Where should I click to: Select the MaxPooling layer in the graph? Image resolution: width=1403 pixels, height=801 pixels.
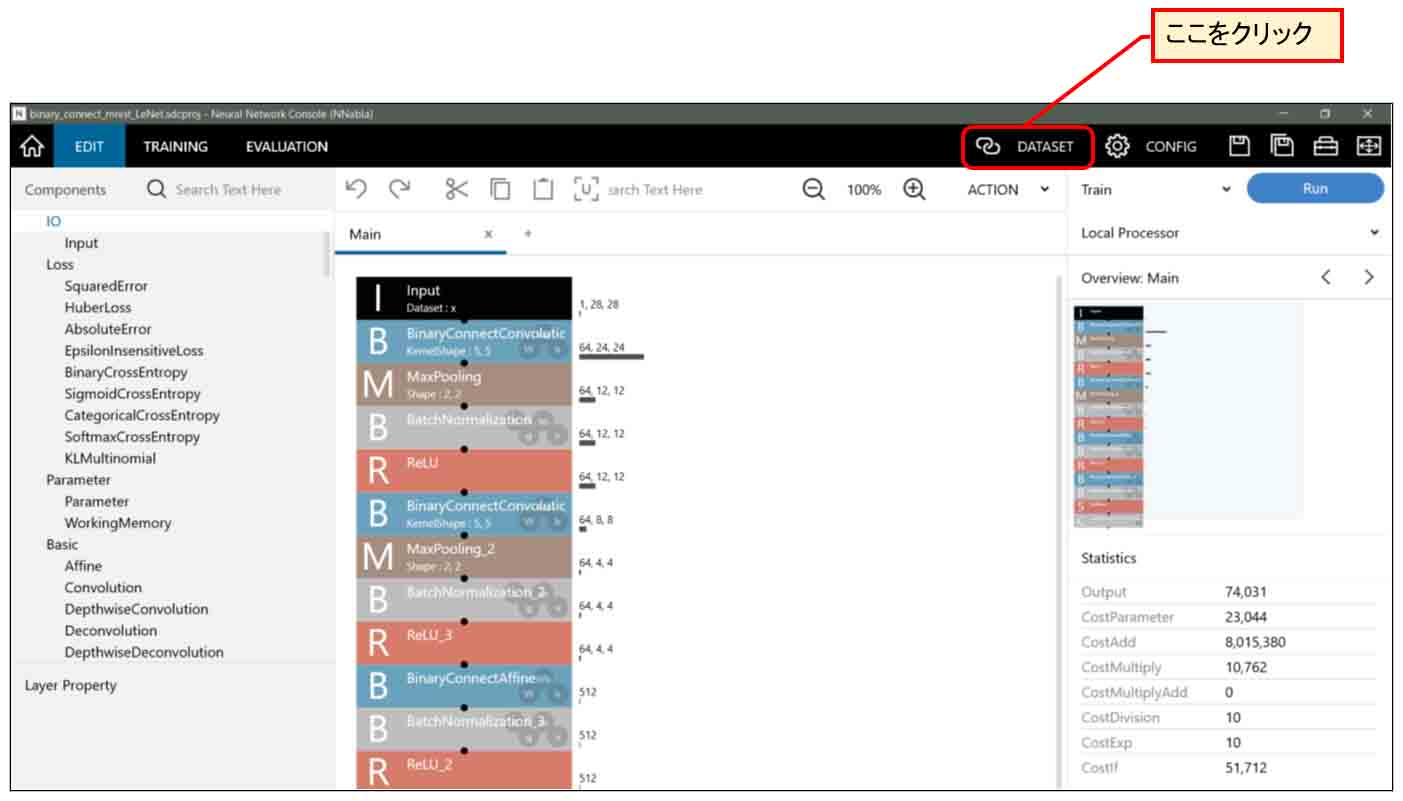464,384
